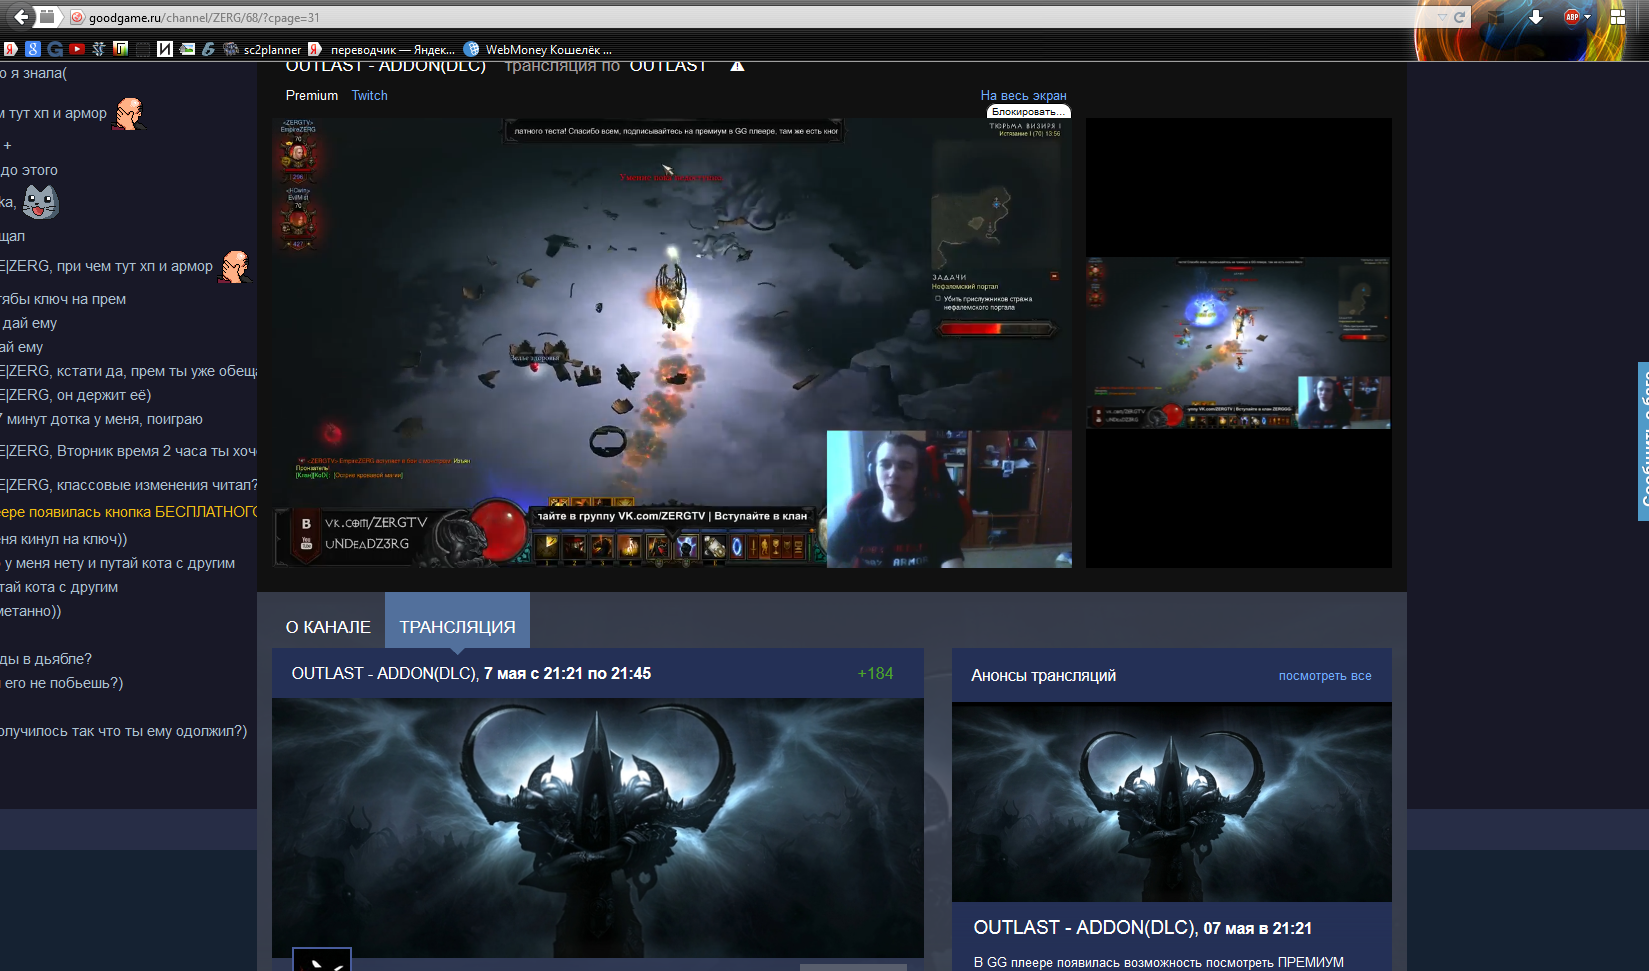The image size is (1649, 971).
Task: Open the 'переводчик — Яндекс' bookmark
Action: (x=381, y=49)
